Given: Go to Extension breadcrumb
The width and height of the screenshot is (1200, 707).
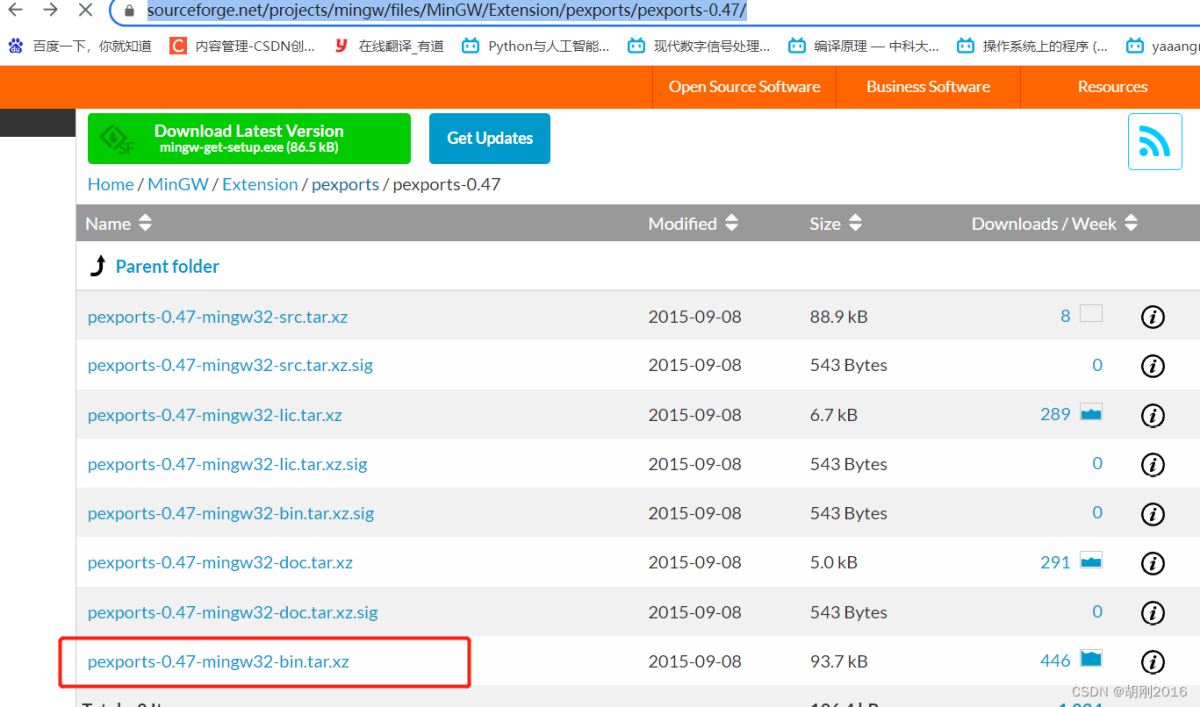Looking at the screenshot, I should [x=260, y=184].
